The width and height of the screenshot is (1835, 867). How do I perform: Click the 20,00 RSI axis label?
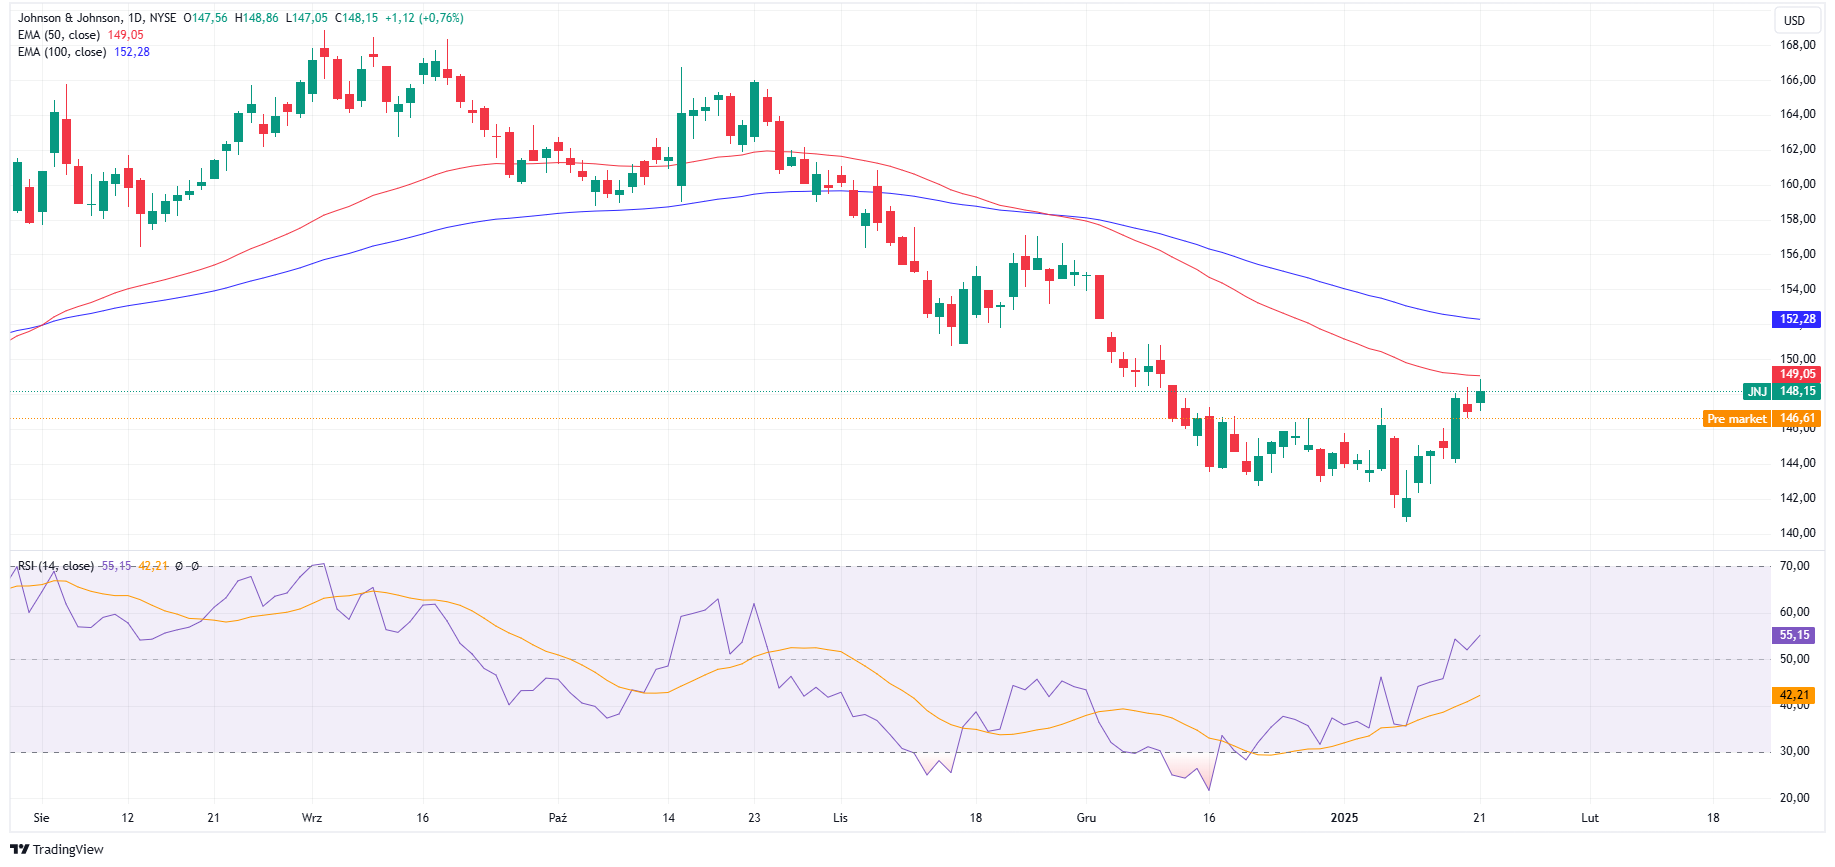click(x=1794, y=798)
